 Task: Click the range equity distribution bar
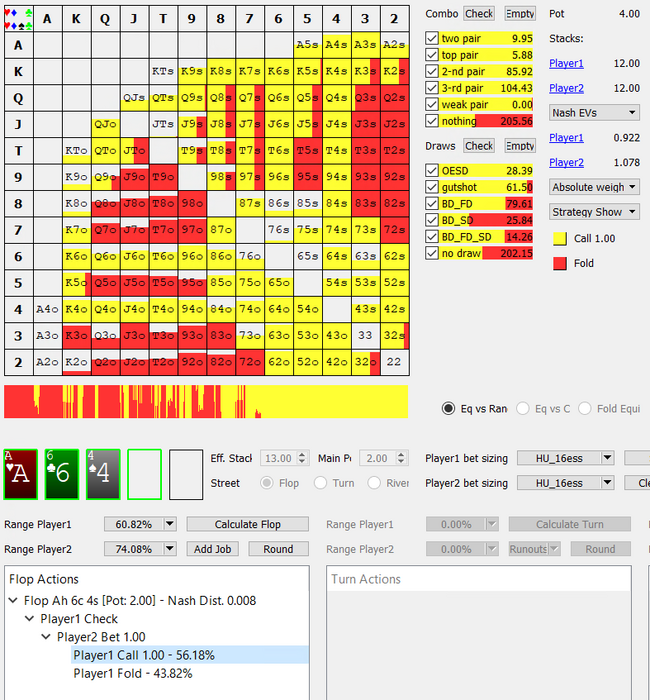(x=206, y=402)
